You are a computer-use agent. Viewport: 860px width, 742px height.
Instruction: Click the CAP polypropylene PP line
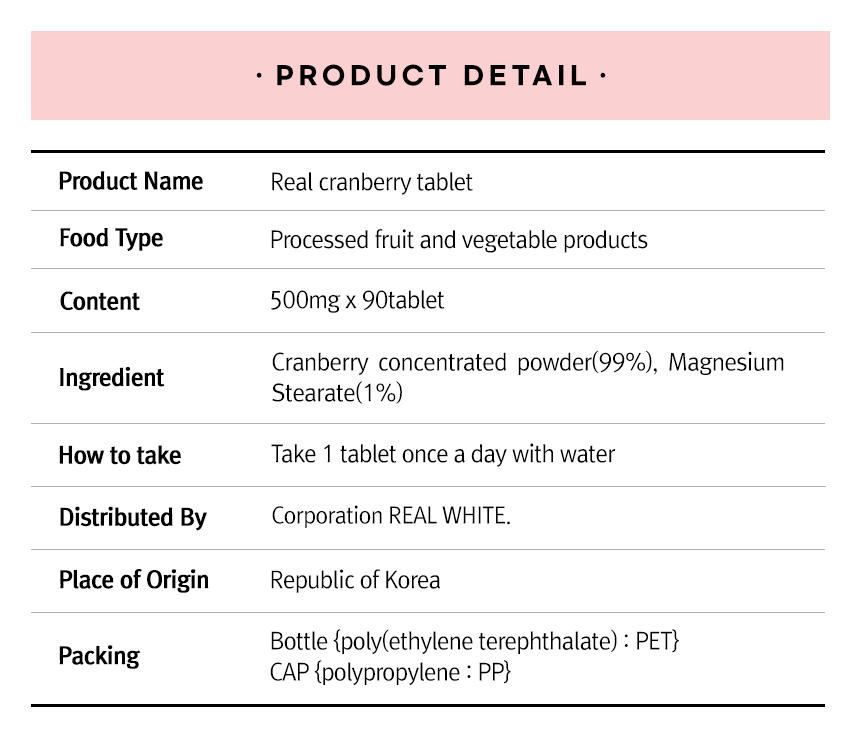point(390,672)
